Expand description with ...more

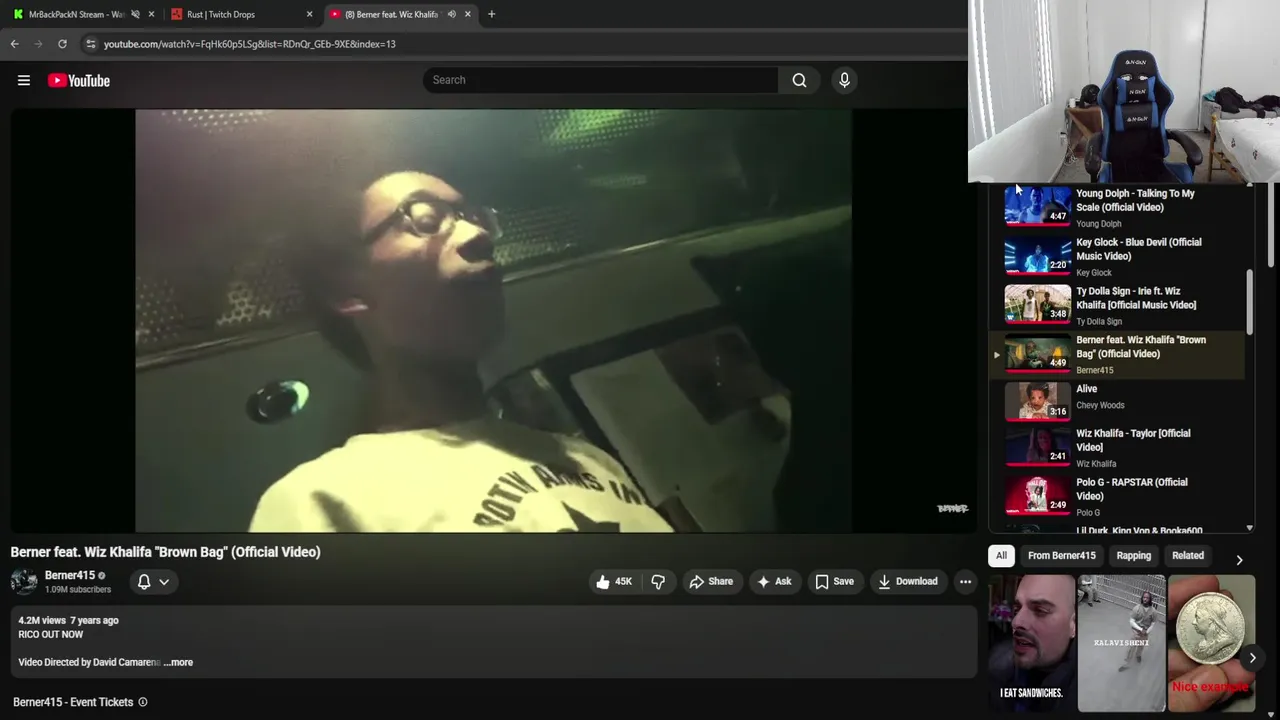[x=178, y=662]
